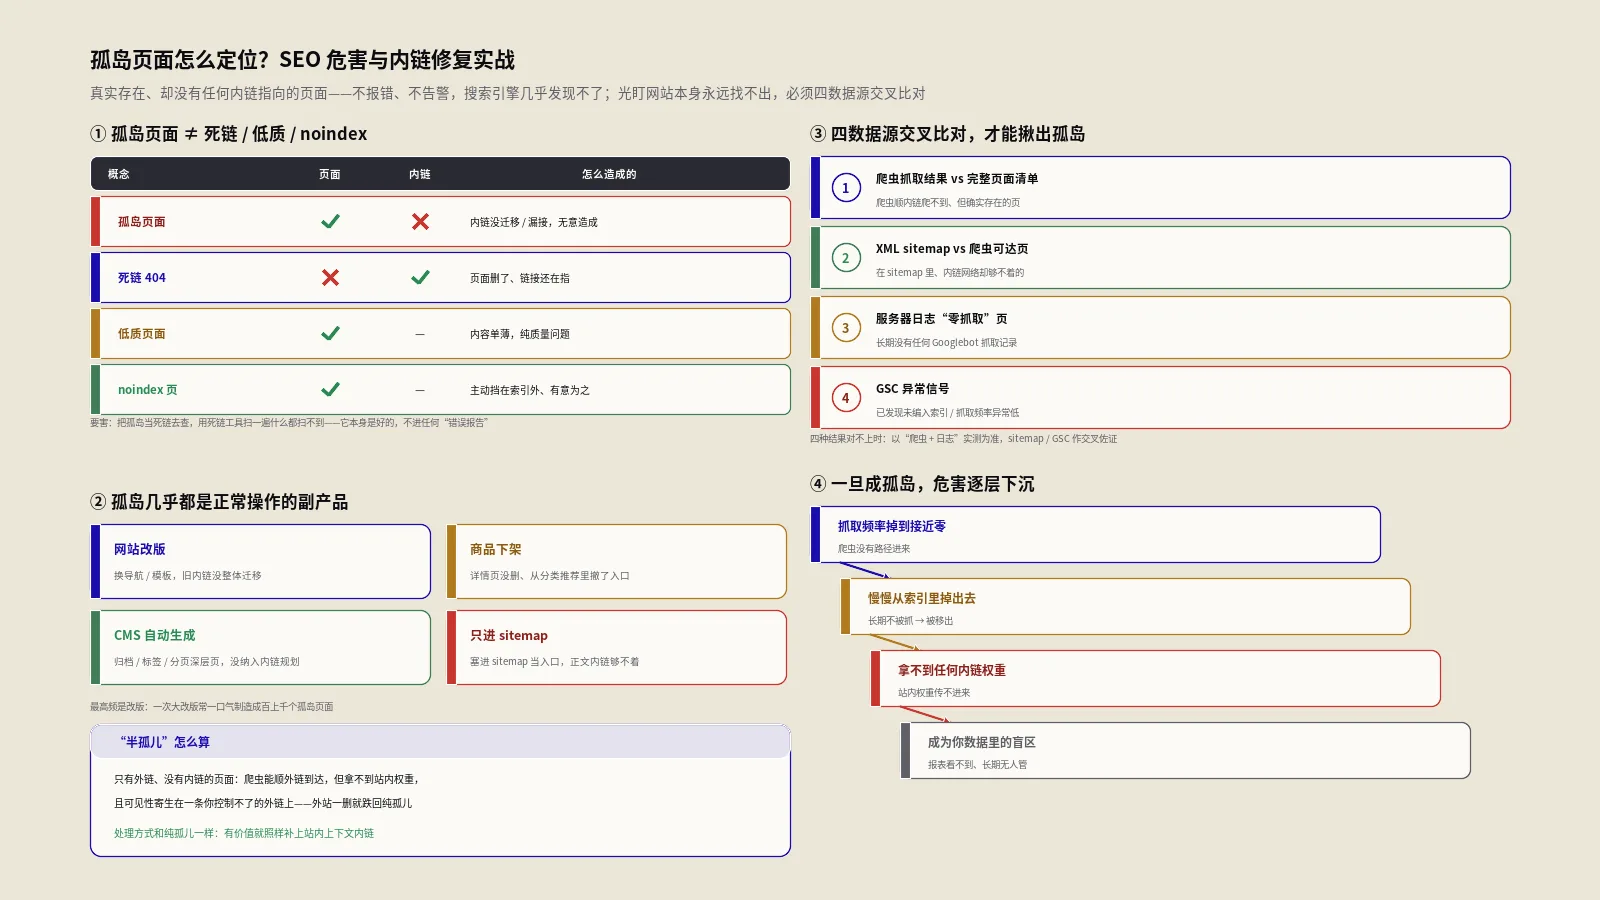Screen dimensions: 1600x900
Task: Click the 内链 column header
Action: tap(420, 174)
